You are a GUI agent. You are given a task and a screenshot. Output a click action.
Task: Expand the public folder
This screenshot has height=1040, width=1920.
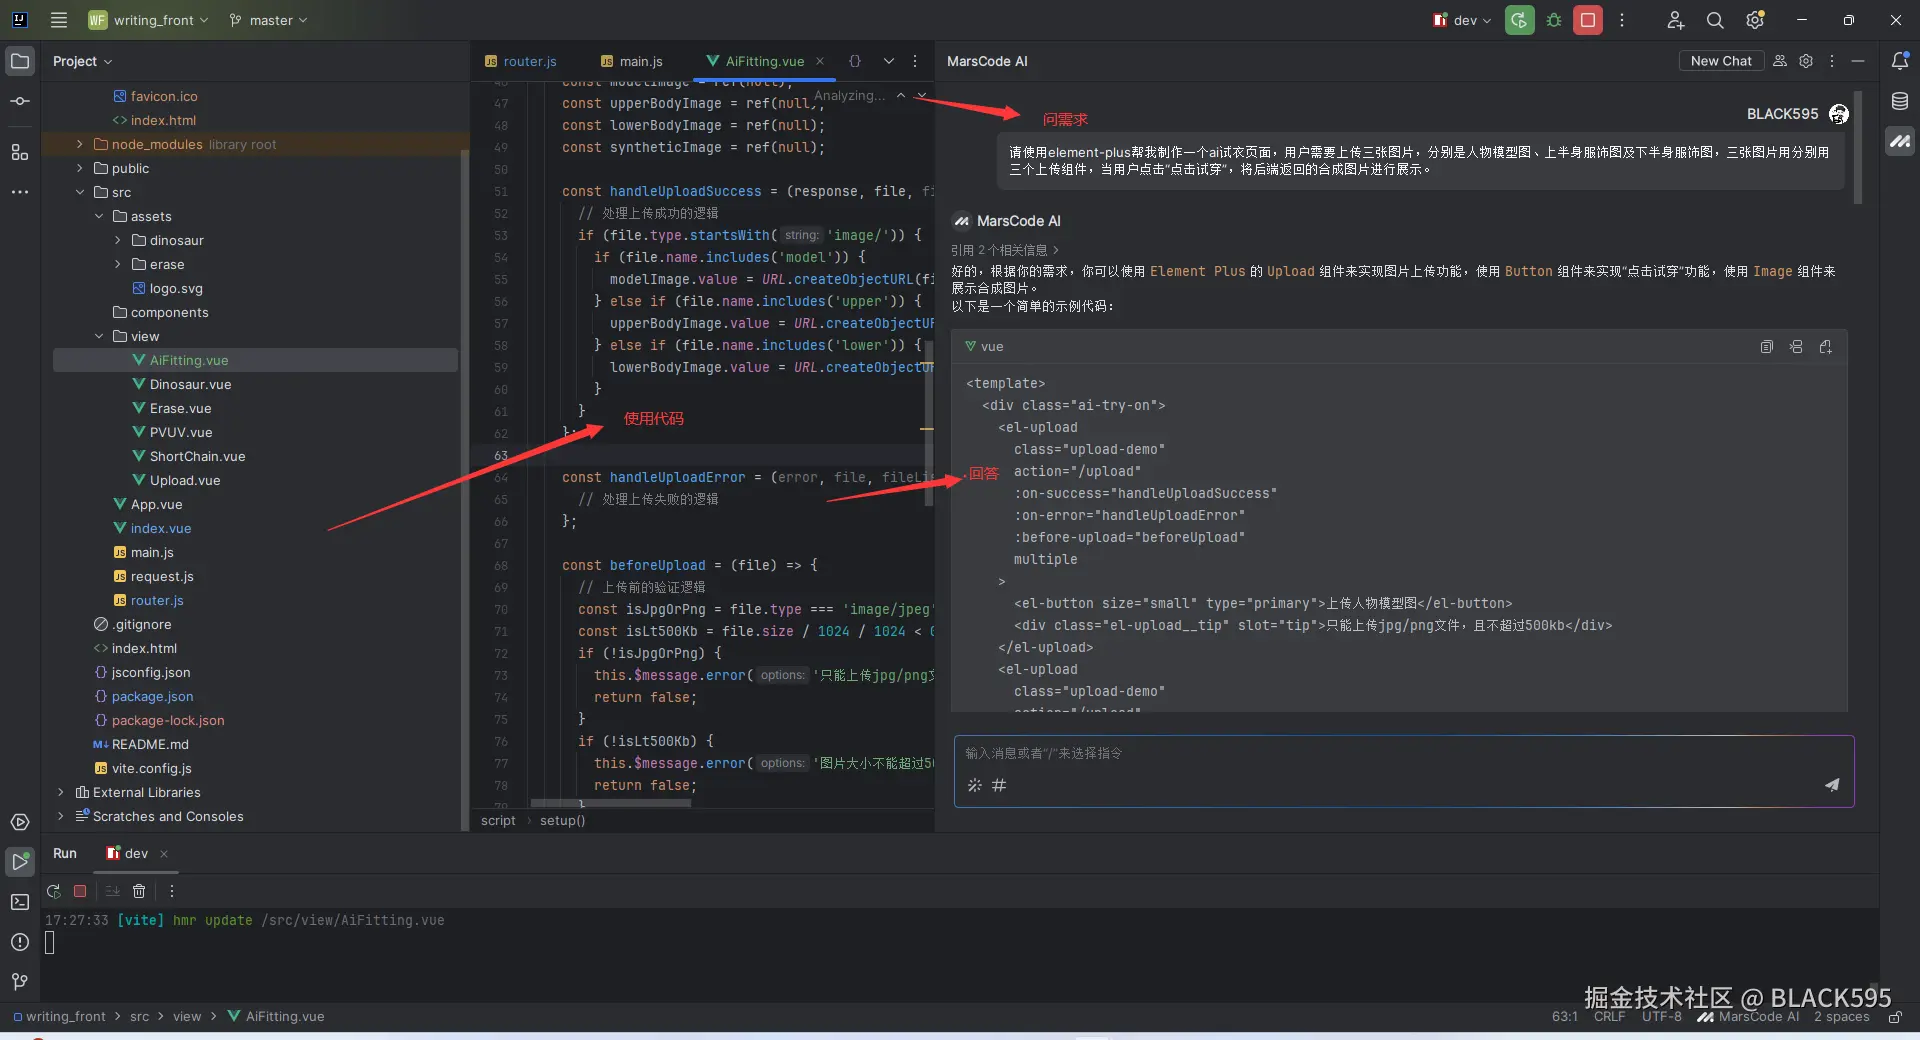[x=80, y=168]
